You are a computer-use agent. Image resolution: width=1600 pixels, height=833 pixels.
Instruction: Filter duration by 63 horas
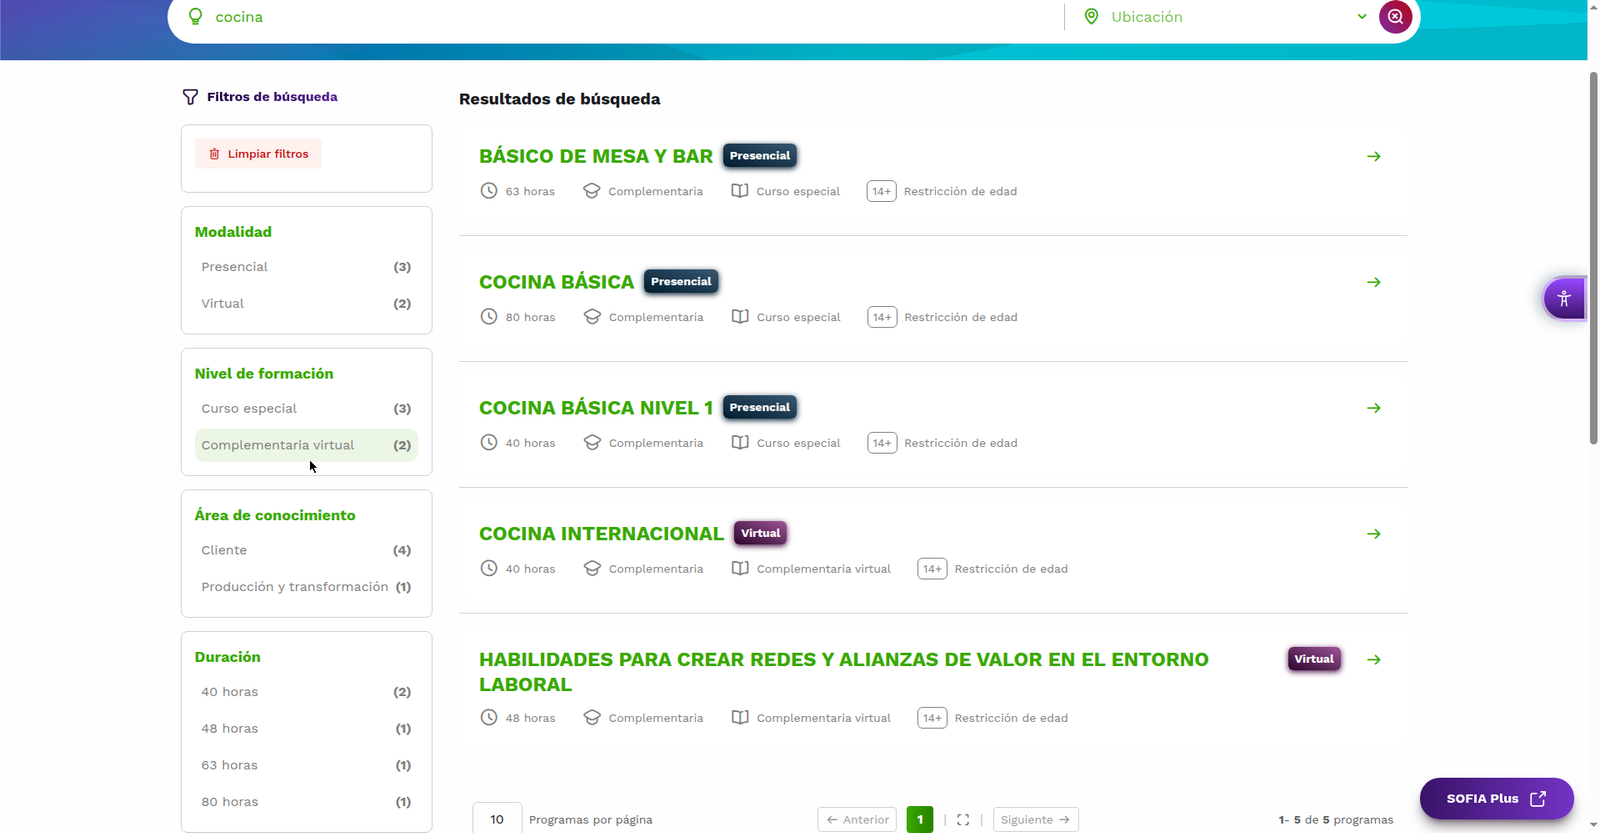tap(306, 766)
